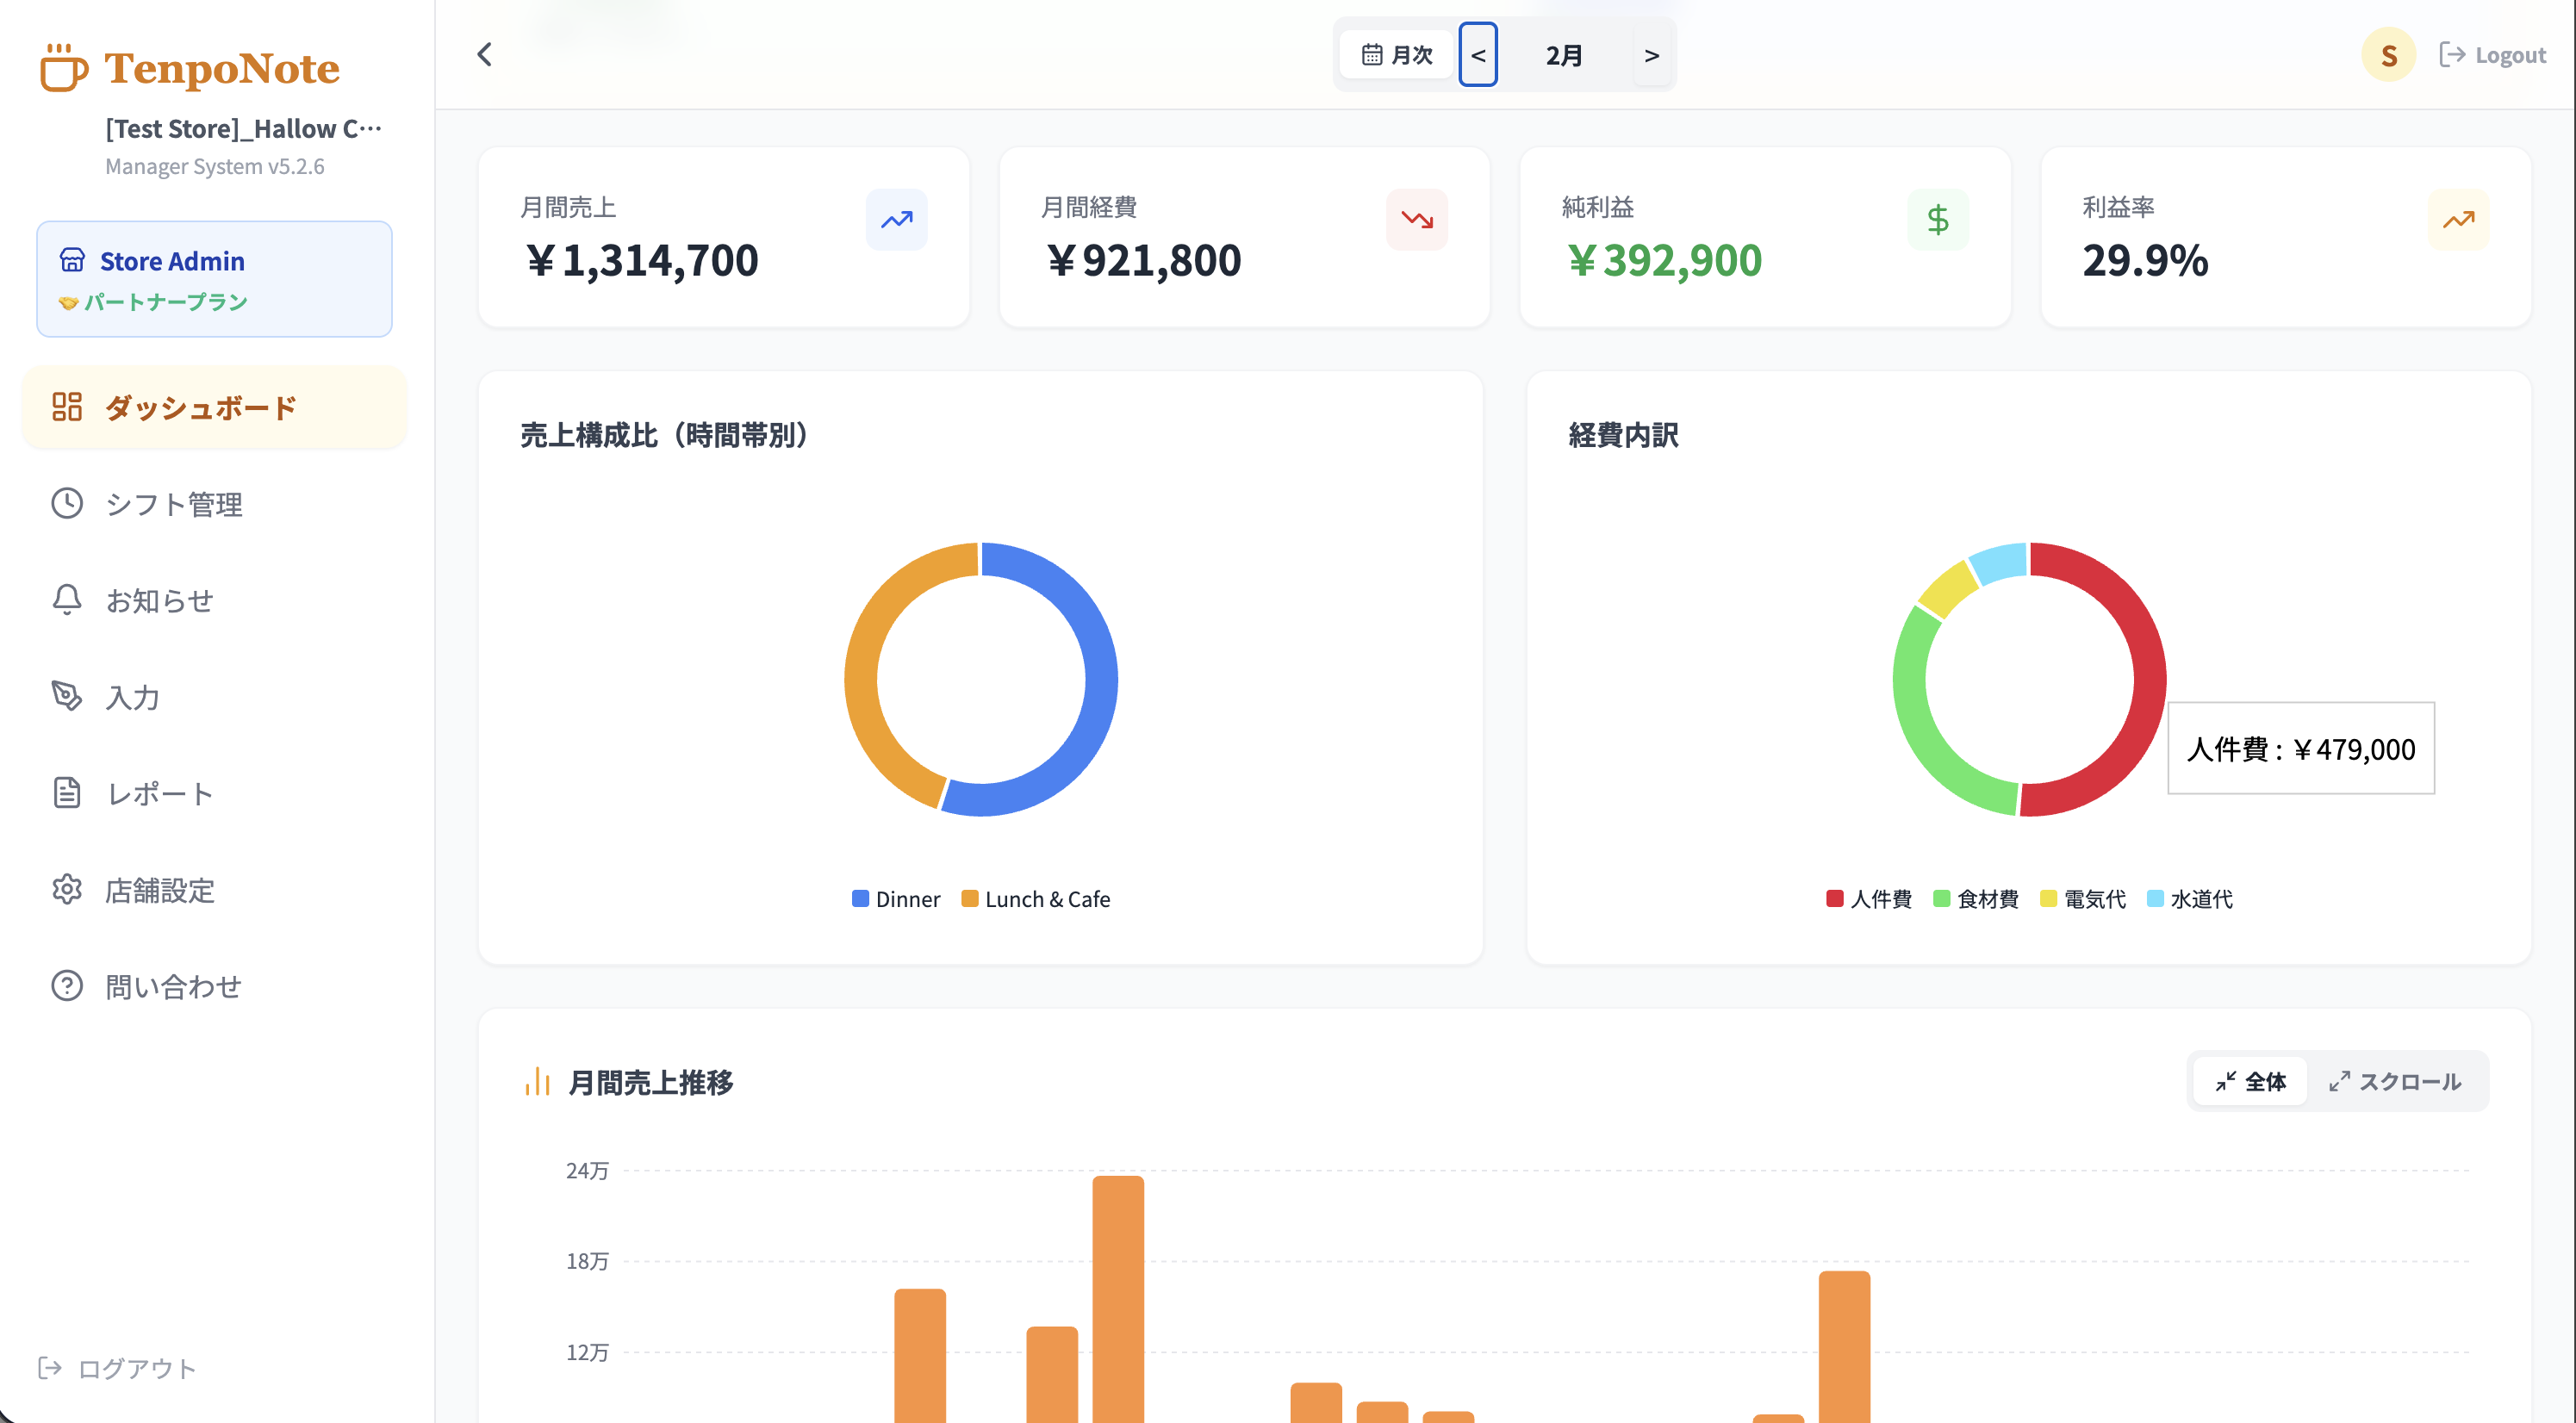Open the 月次 period selector
Viewport: 2576px width, 1423px height.
(x=1397, y=55)
